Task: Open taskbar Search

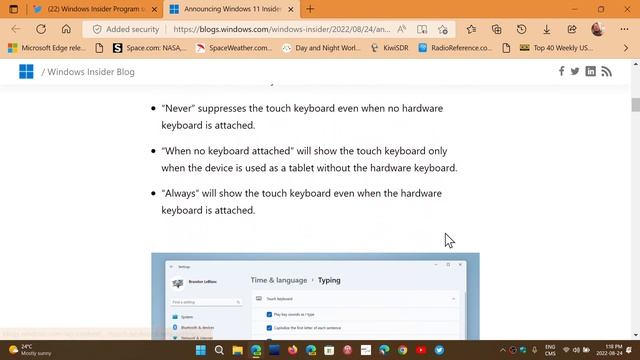Action: [x=219, y=350]
